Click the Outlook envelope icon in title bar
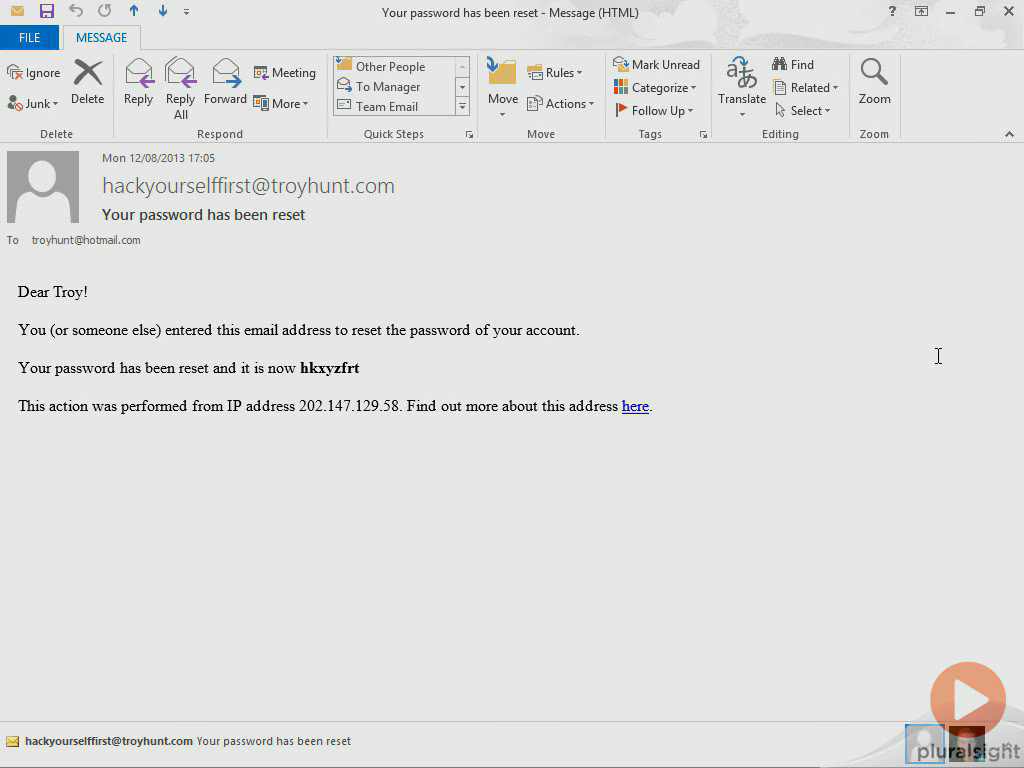 click(18, 11)
